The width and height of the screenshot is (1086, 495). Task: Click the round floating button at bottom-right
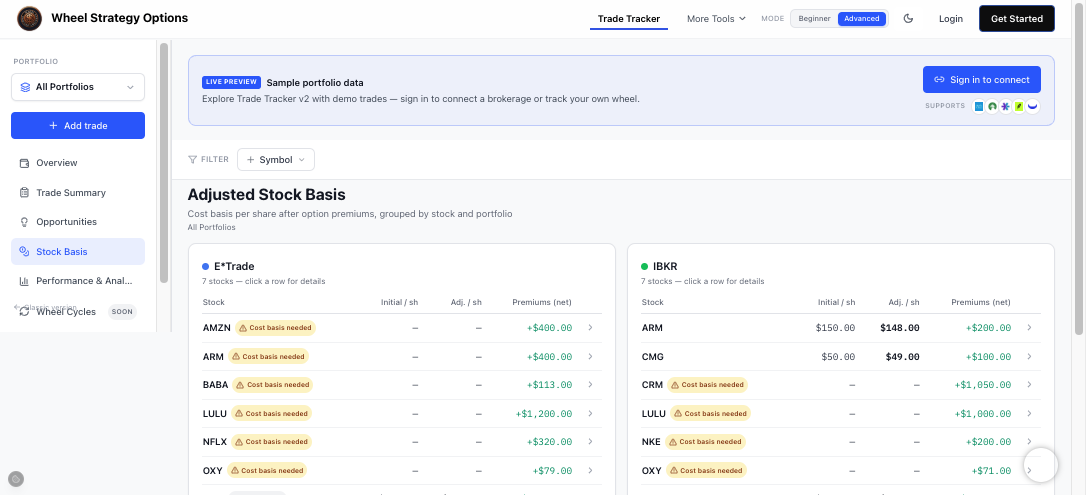tap(1041, 465)
